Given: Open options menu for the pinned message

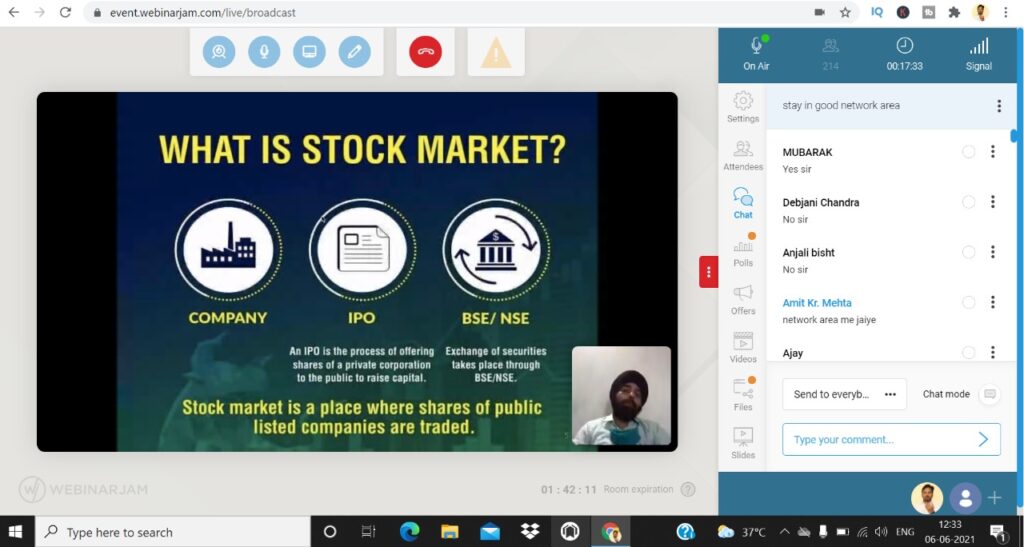Looking at the screenshot, I should point(998,106).
